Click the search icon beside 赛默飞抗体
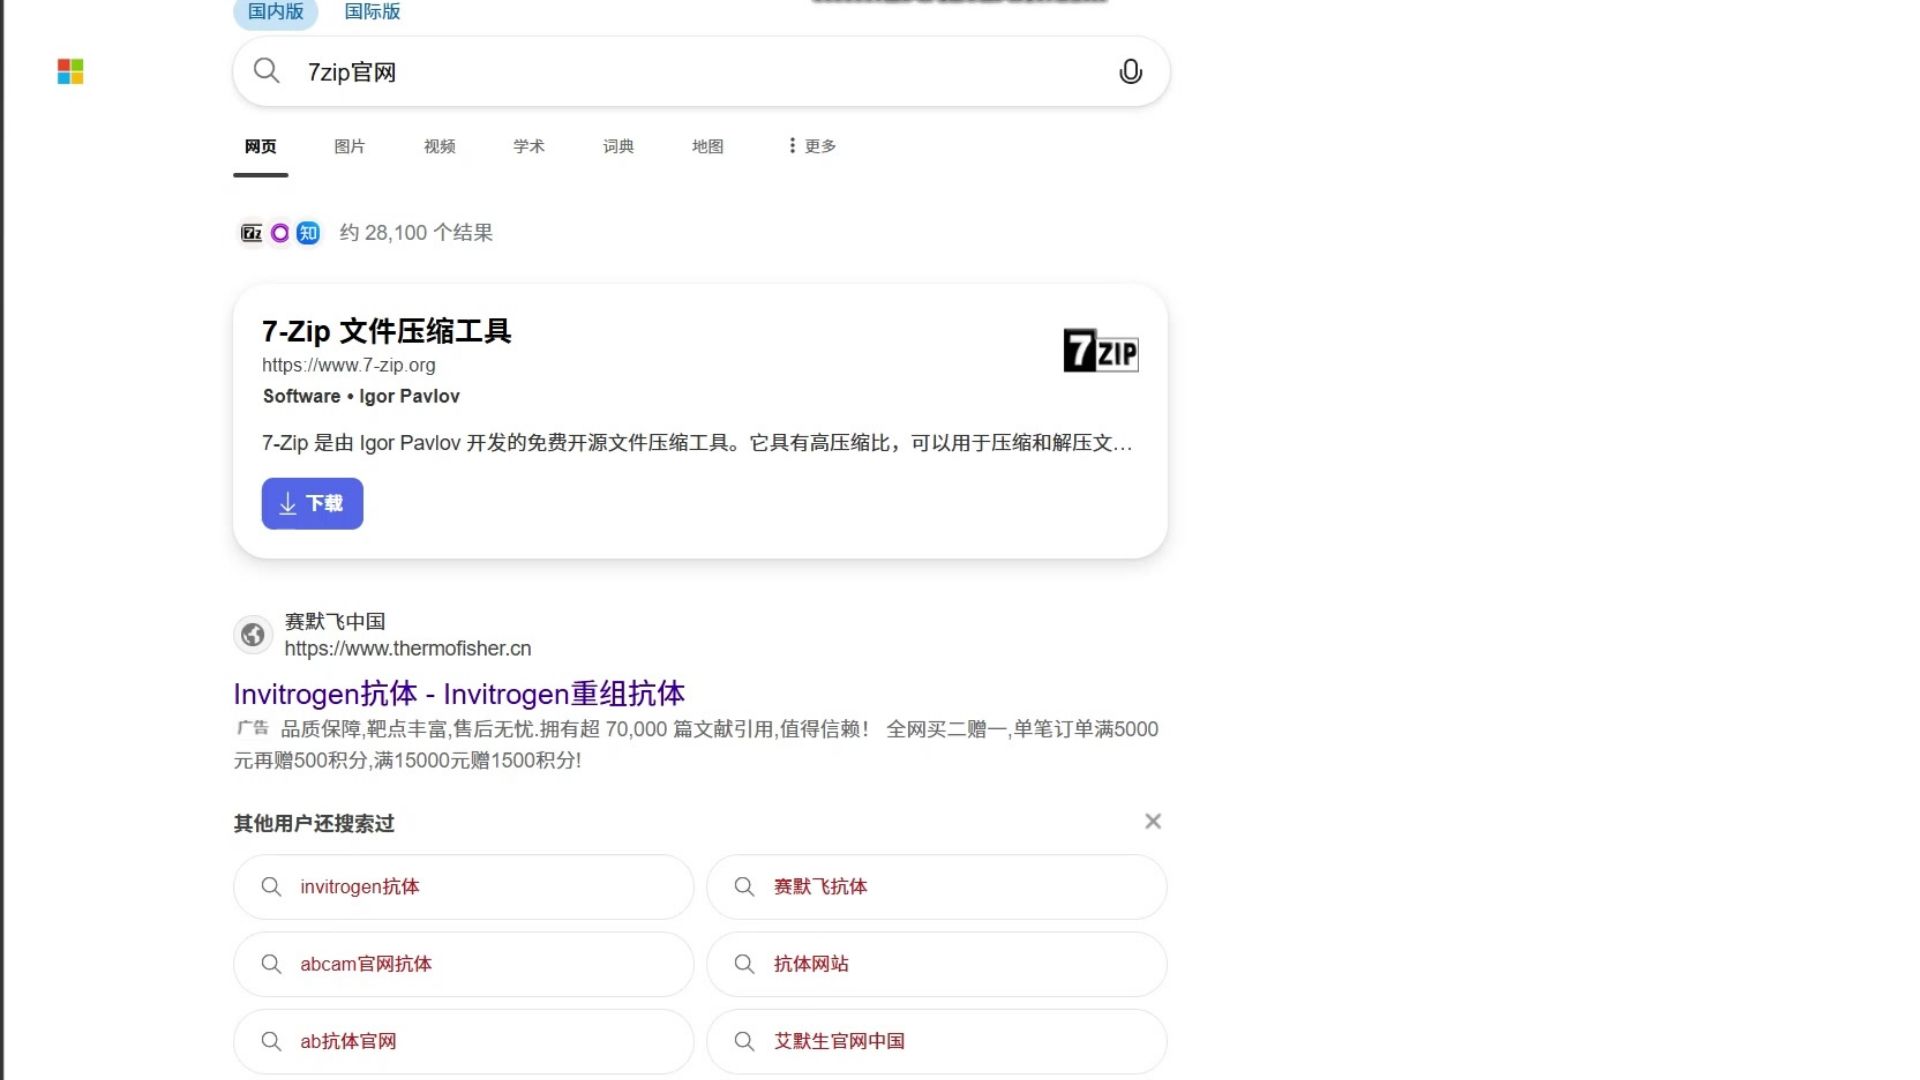This screenshot has width=1920, height=1080. [744, 887]
